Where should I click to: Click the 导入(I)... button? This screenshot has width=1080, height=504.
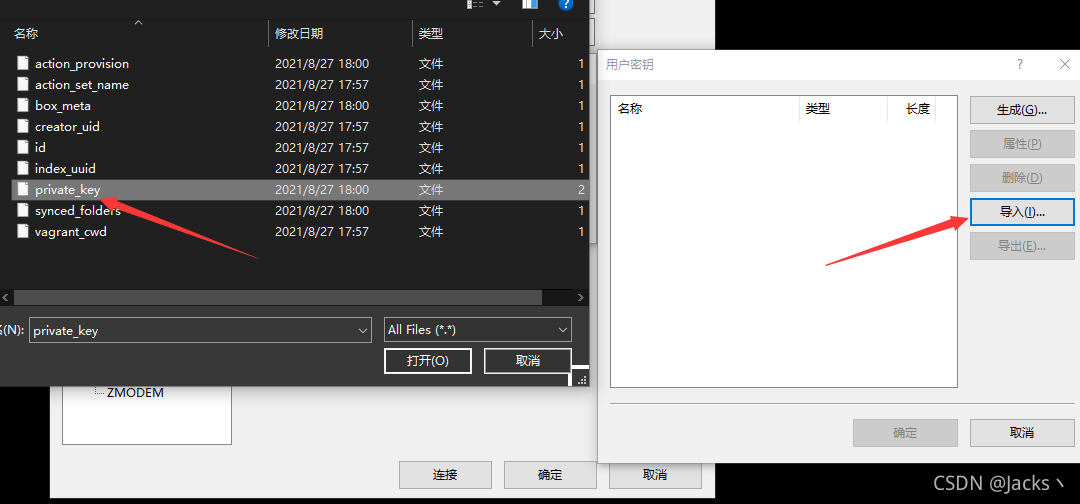pyautogui.click(x=1022, y=212)
